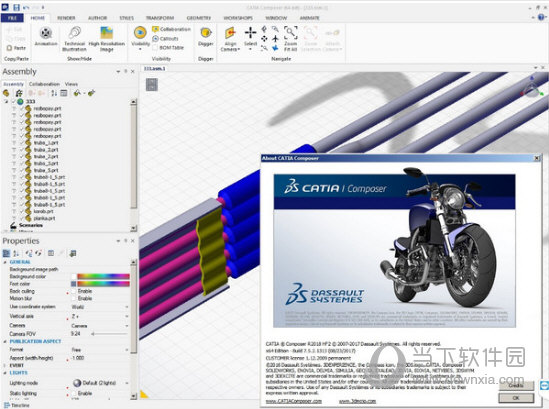
Task: Click the Paste button in the Copy/Paste group
Action: (x=16, y=48)
